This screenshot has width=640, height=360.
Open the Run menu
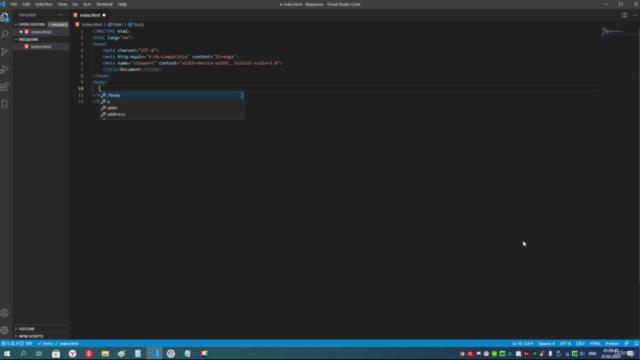[x=87, y=4]
